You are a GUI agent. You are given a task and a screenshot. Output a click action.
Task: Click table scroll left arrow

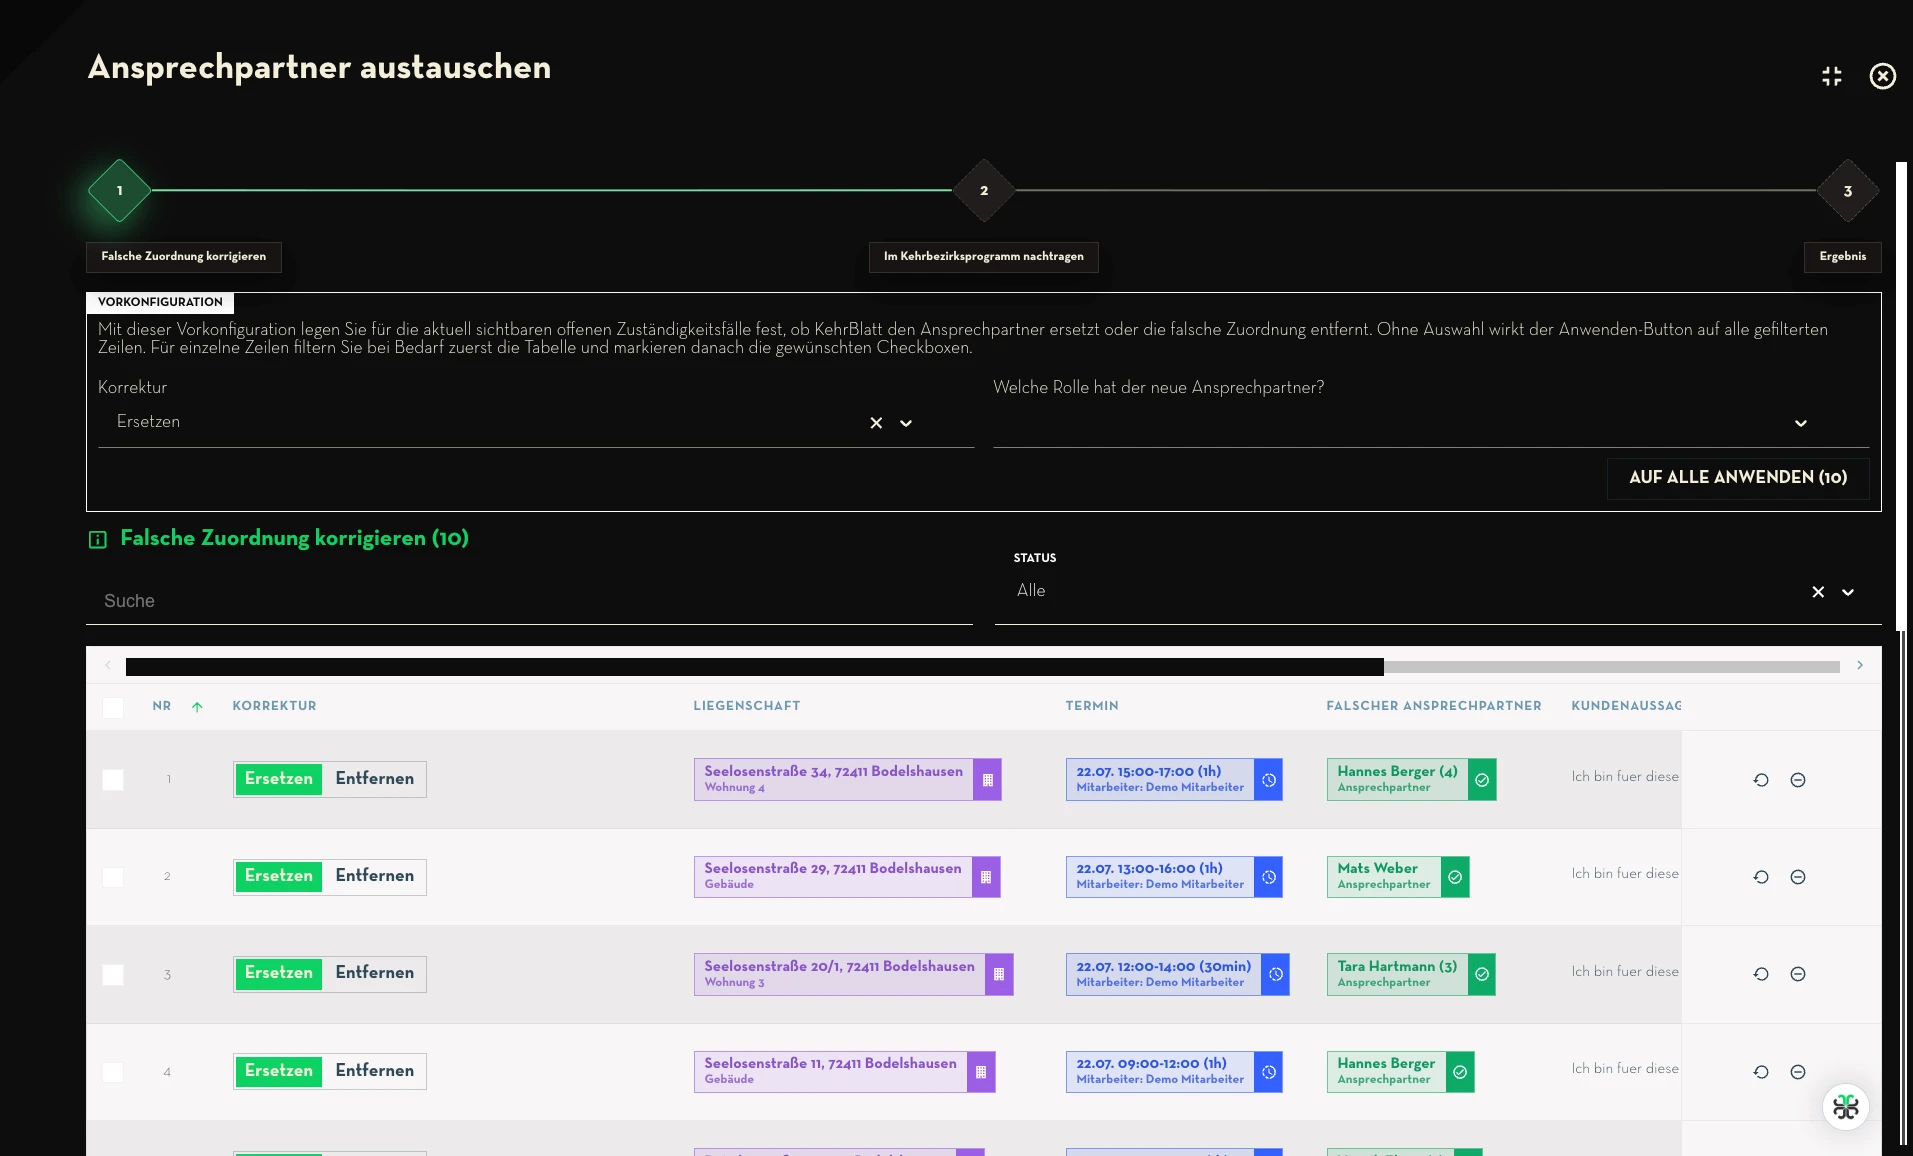tap(108, 666)
